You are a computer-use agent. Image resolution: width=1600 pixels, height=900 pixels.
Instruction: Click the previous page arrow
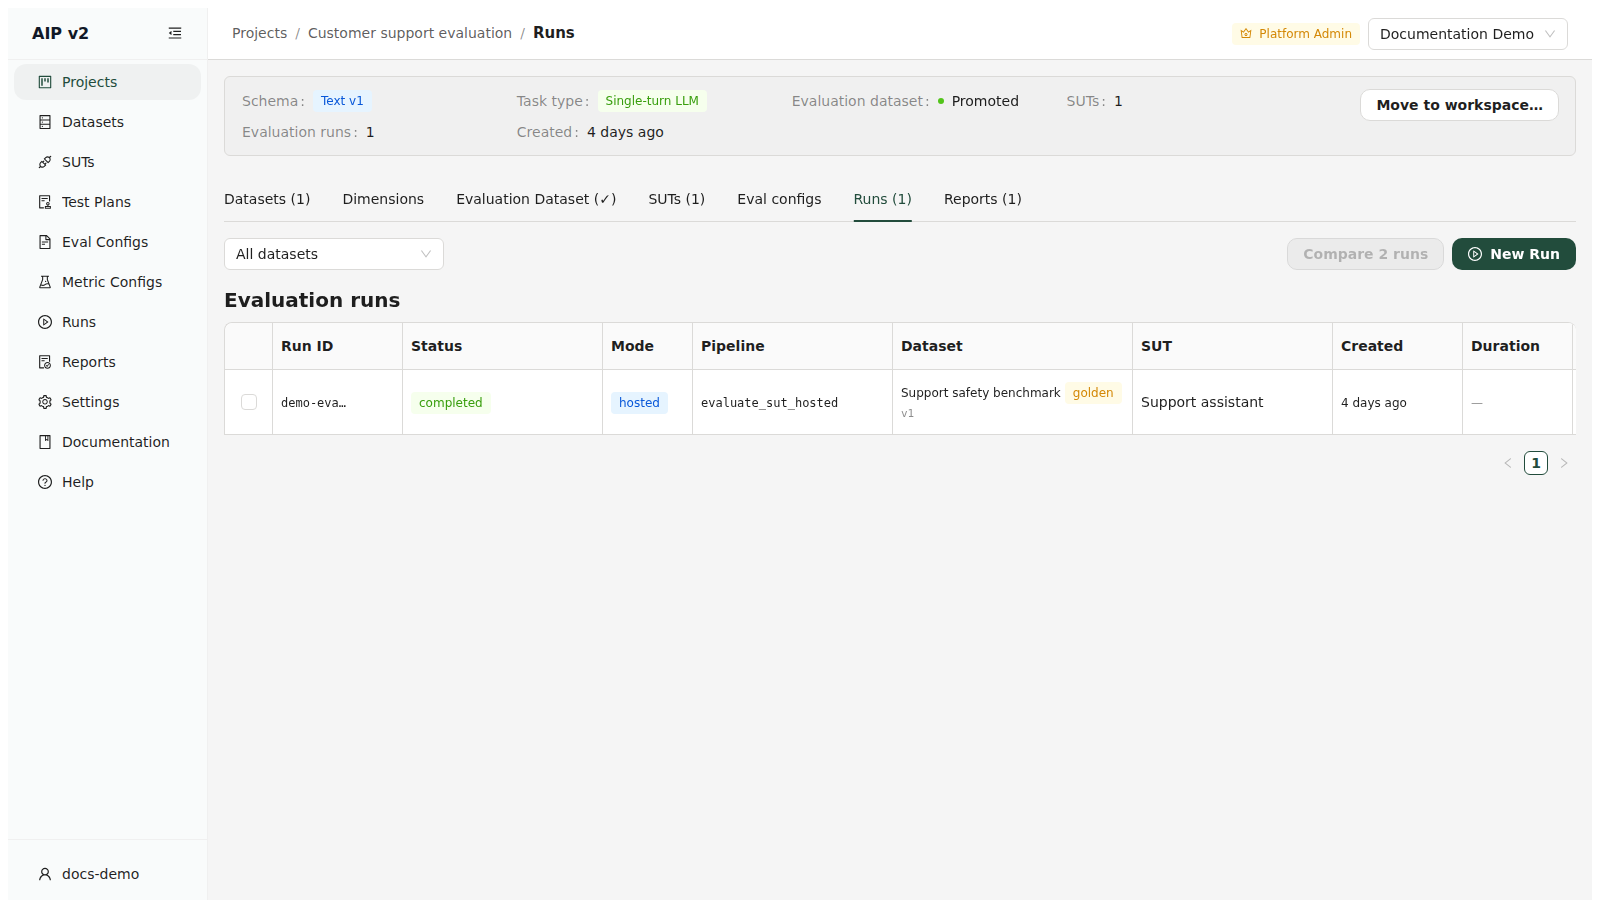[1508, 463]
